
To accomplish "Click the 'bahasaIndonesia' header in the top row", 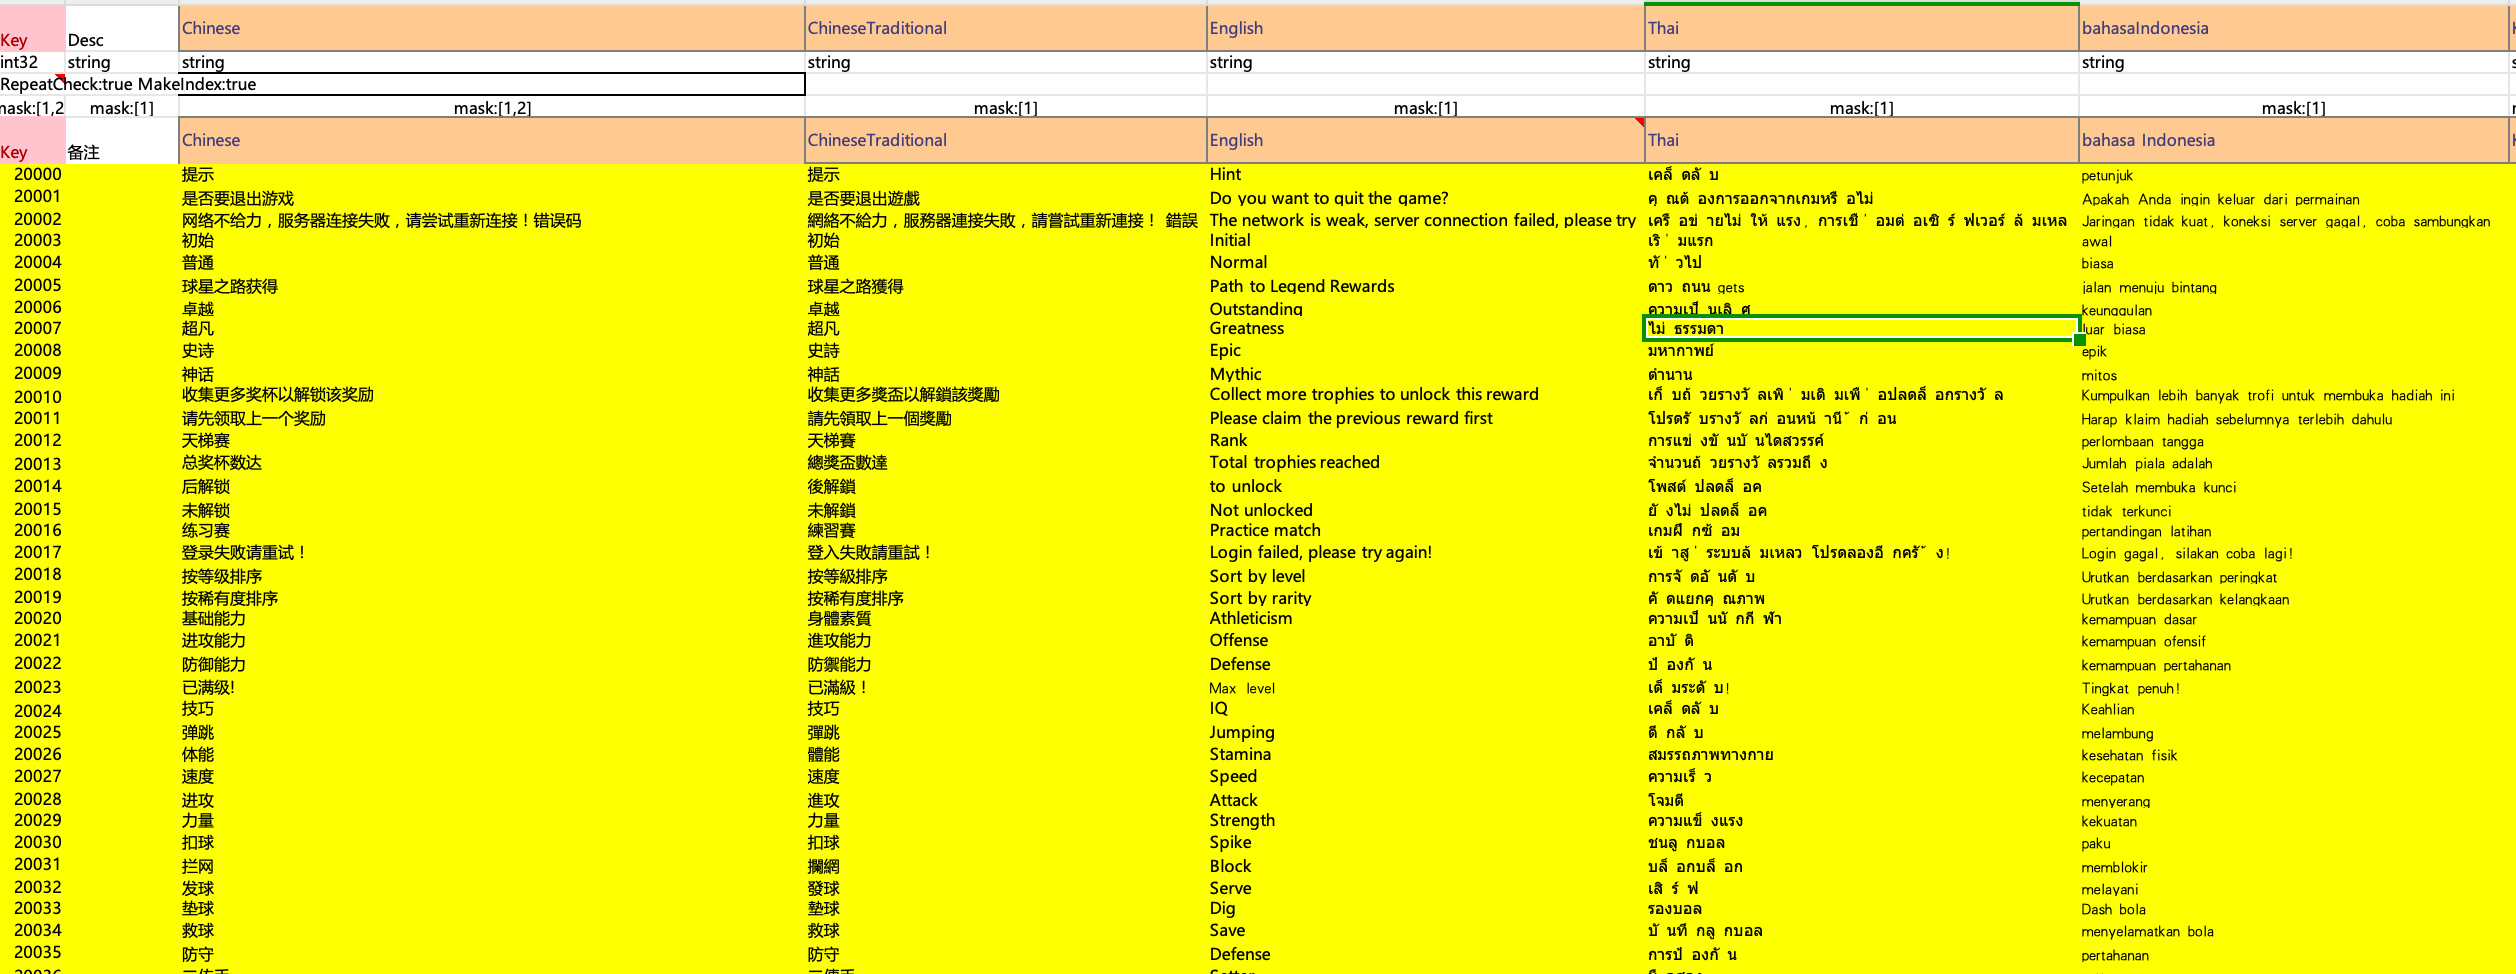I will point(2294,28).
